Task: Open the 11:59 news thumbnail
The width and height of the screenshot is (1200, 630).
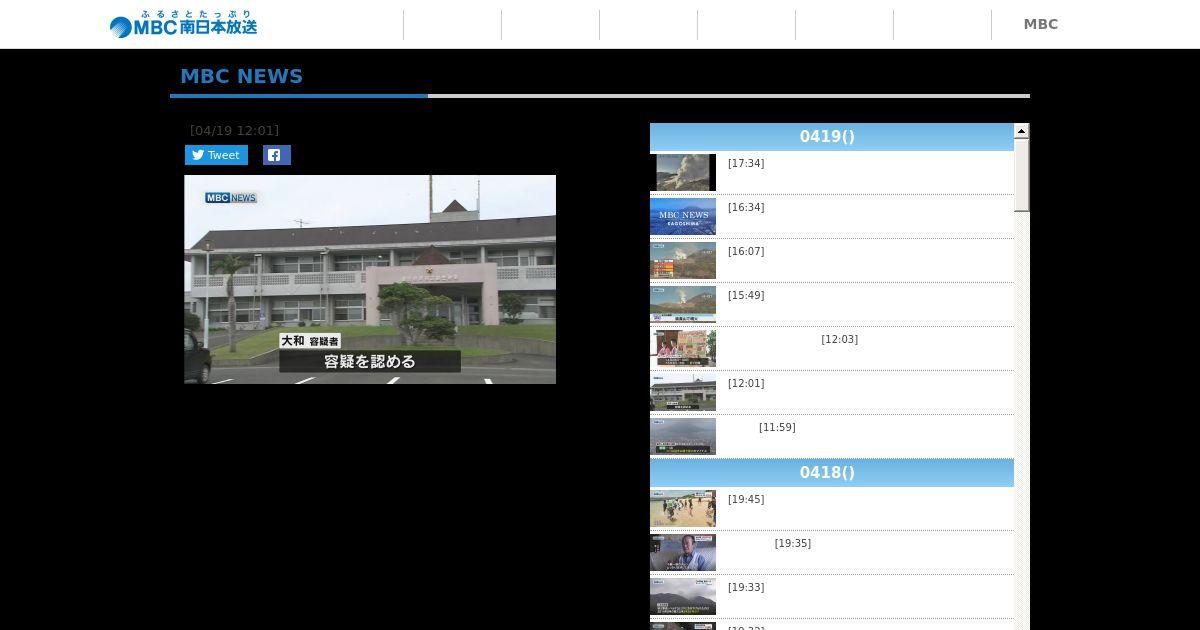Action: [x=683, y=436]
